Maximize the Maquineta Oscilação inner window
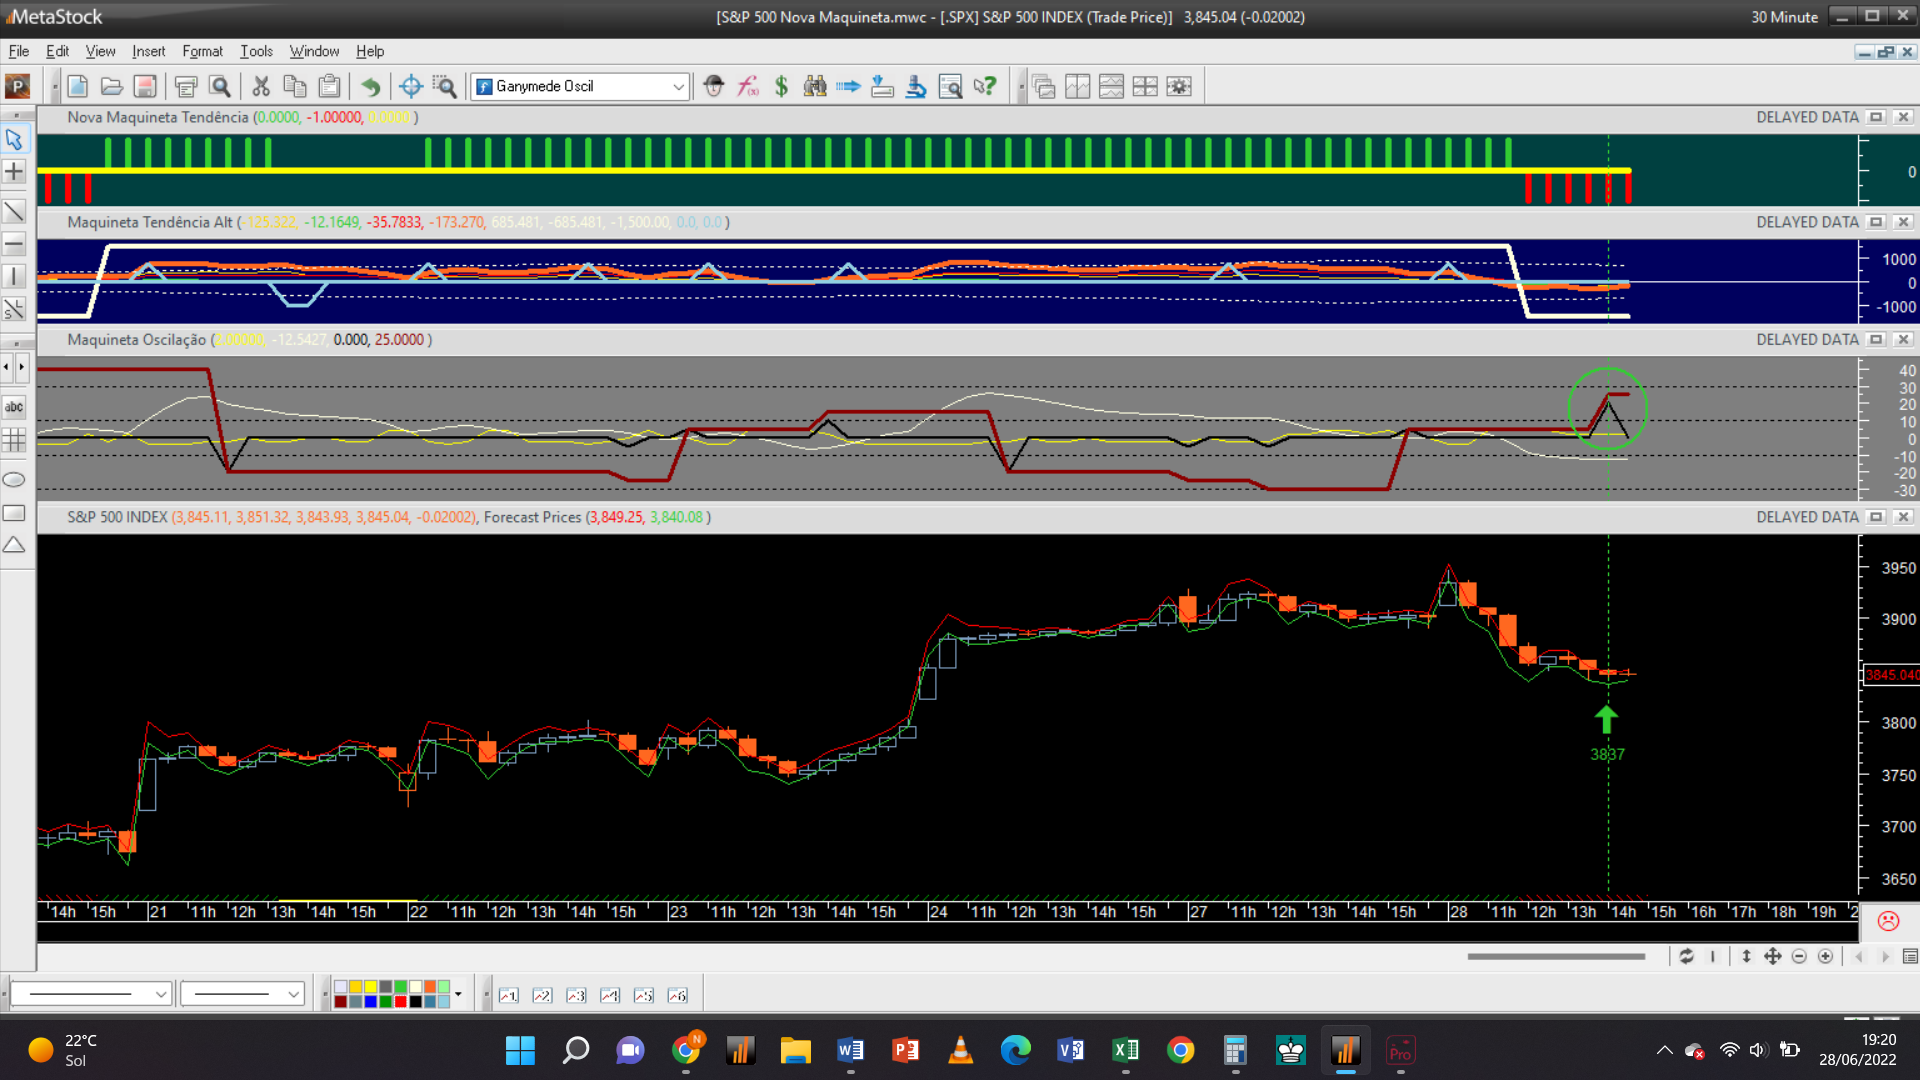The height and width of the screenshot is (1080, 1920). [1876, 340]
